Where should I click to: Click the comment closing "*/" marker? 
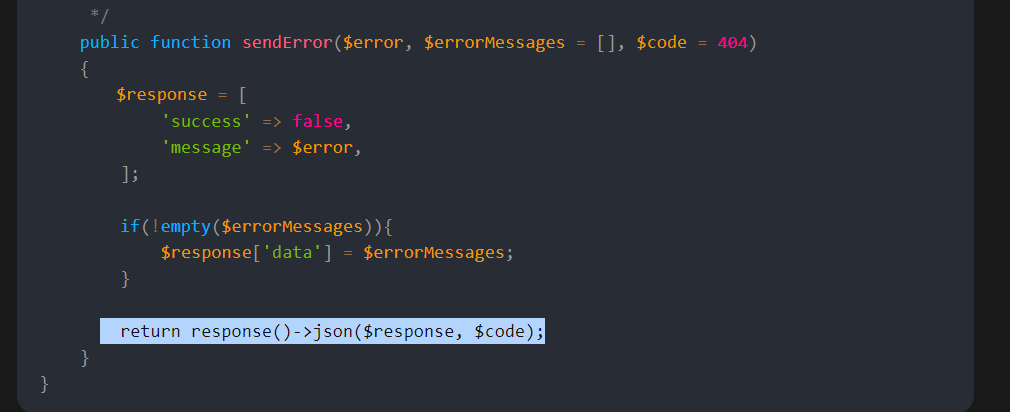coord(99,17)
